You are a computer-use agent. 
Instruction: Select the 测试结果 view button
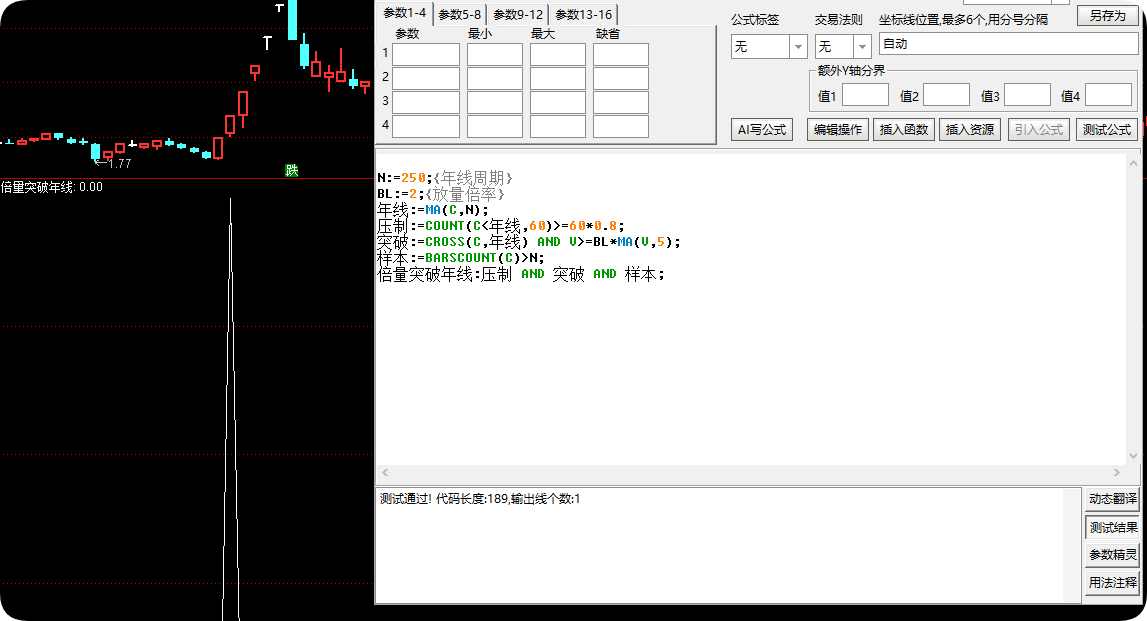tap(1113, 527)
